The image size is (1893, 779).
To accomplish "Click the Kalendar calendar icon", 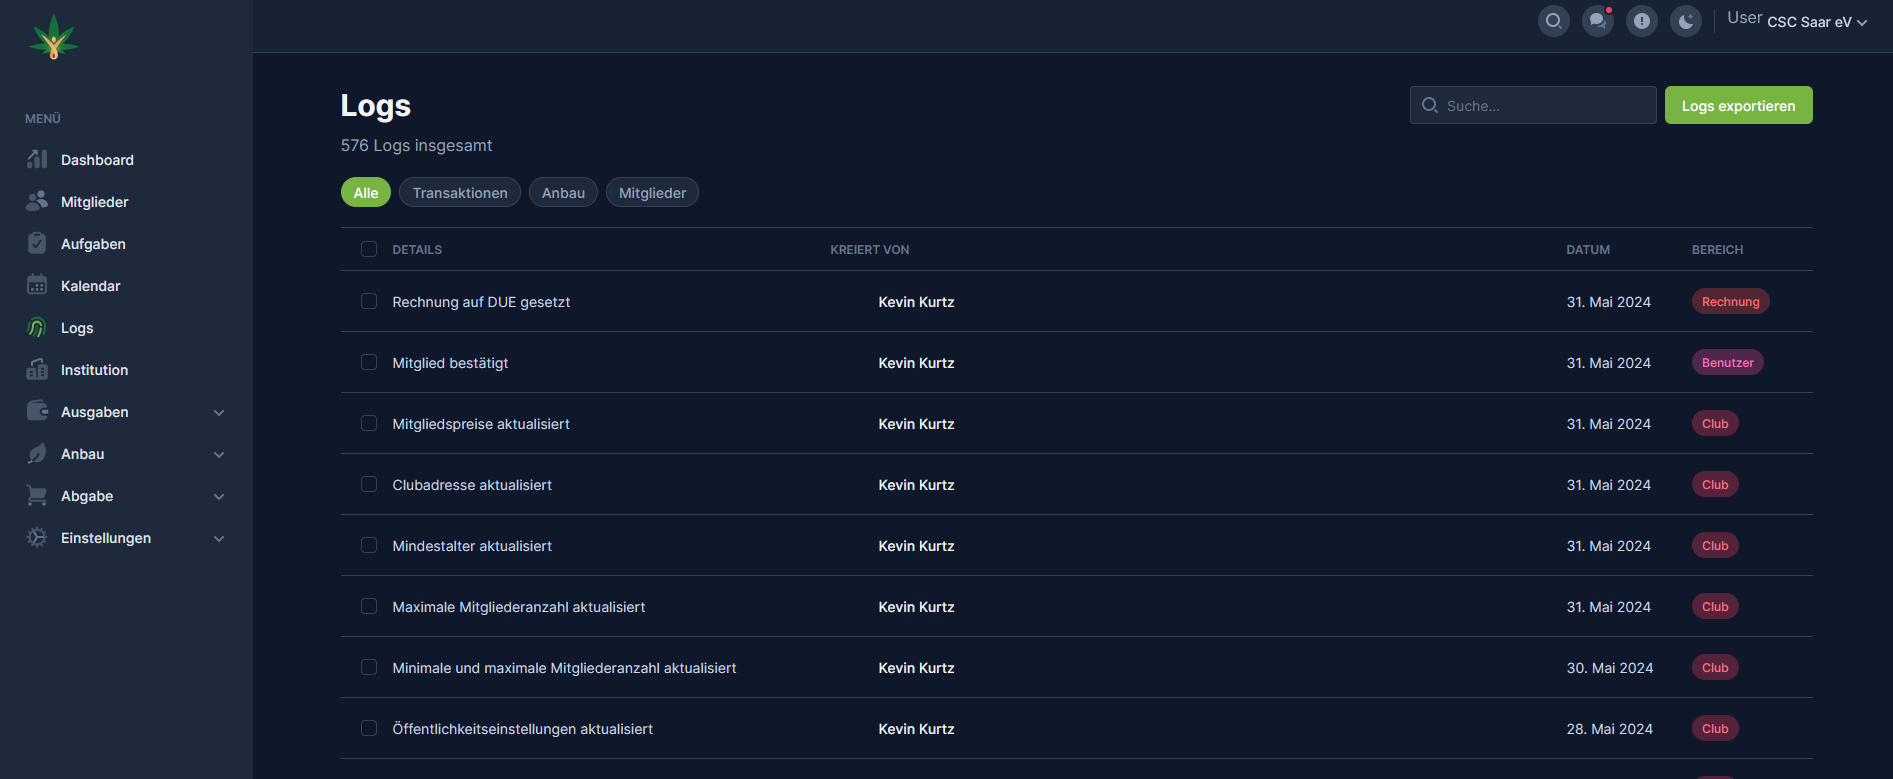I will tap(37, 286).
